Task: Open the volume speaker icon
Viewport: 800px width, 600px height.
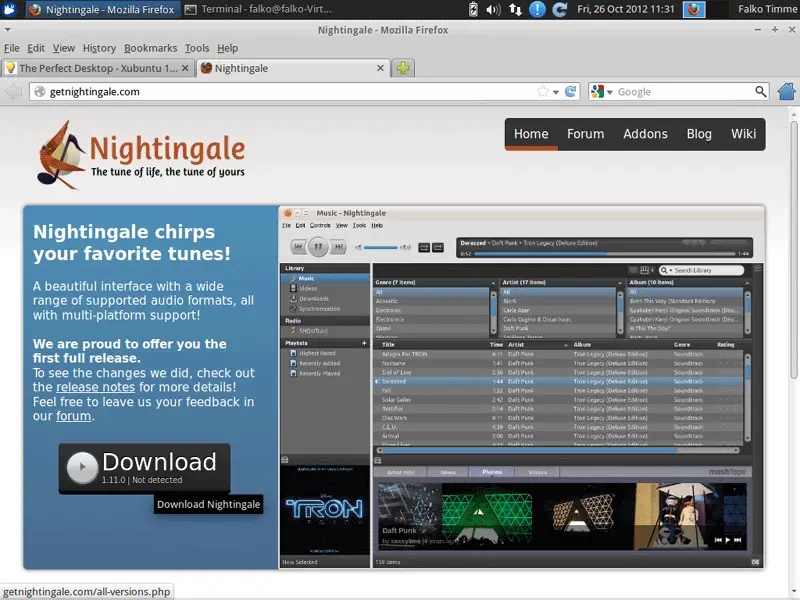Action: 493,9
